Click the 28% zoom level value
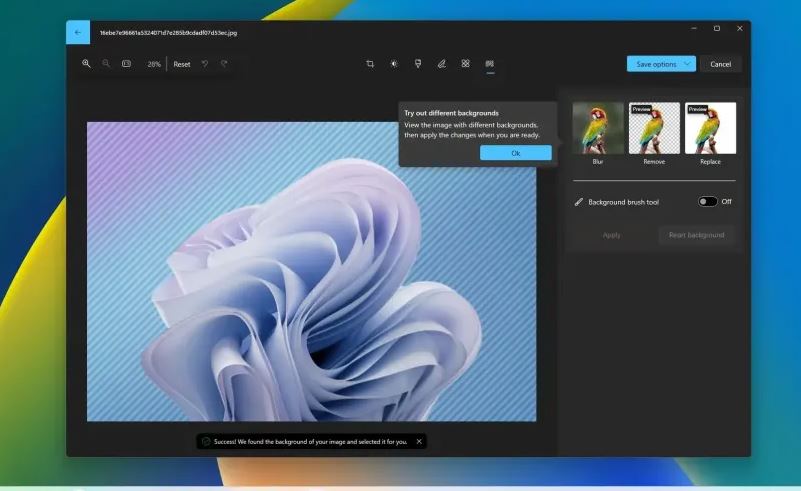The image size is (801, 491). pos(154,64)
